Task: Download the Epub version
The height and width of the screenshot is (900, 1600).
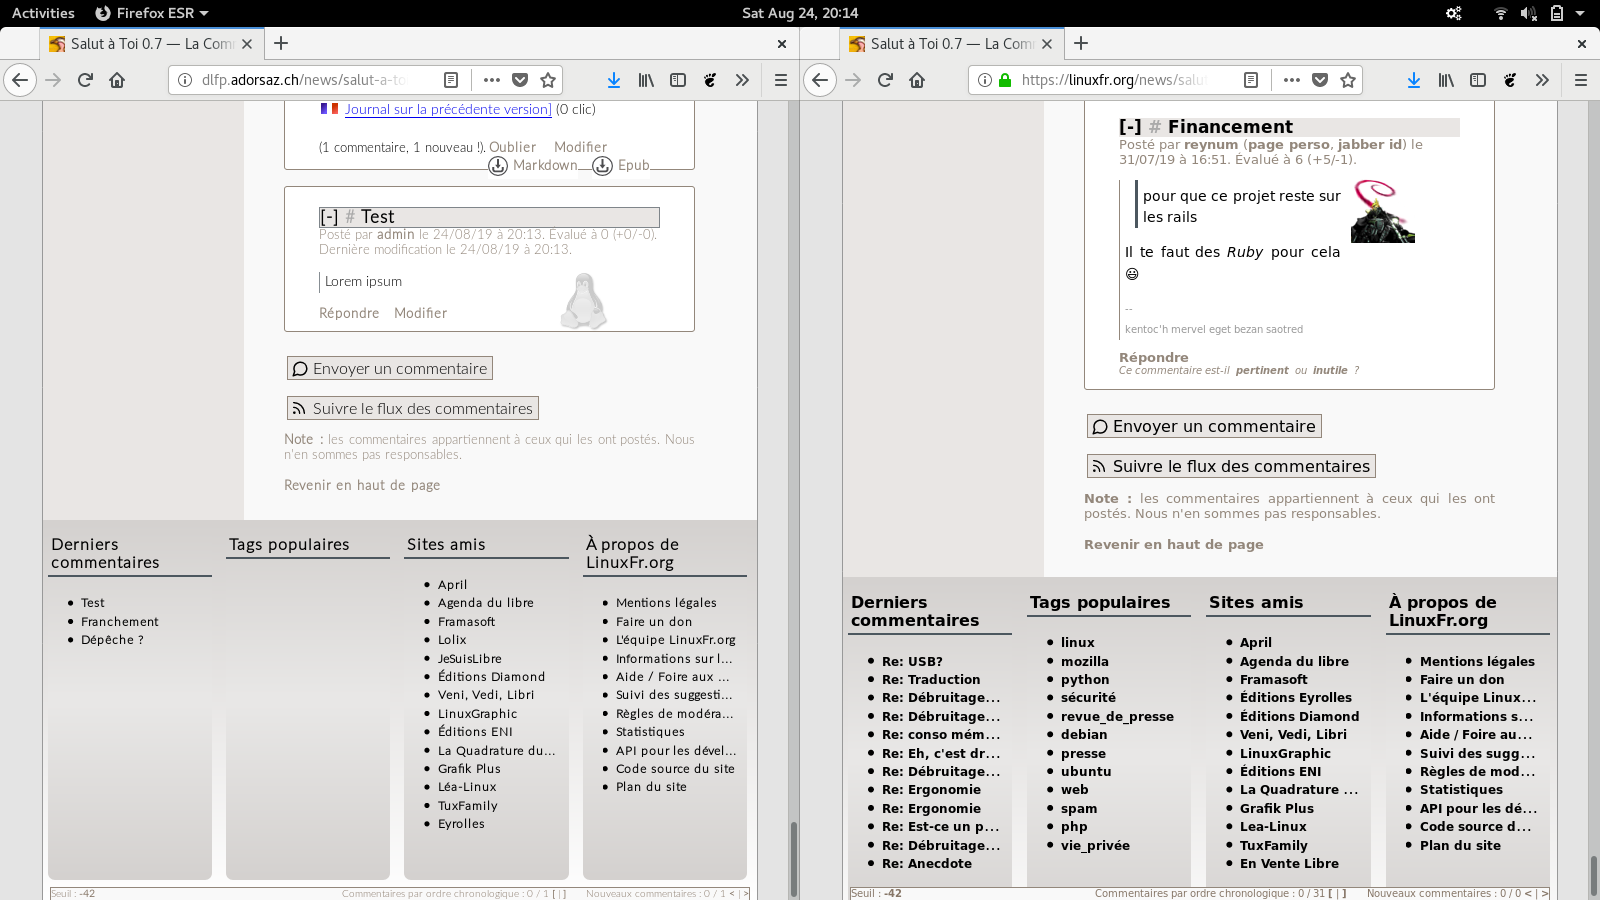Action: (622, 165)
